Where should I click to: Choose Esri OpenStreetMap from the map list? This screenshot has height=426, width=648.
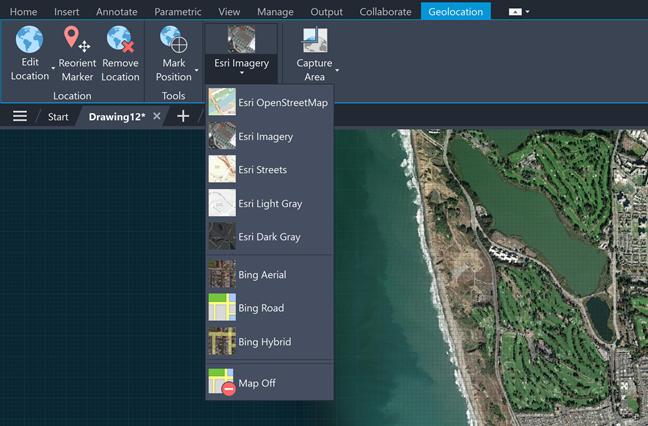tap(269, 102)
